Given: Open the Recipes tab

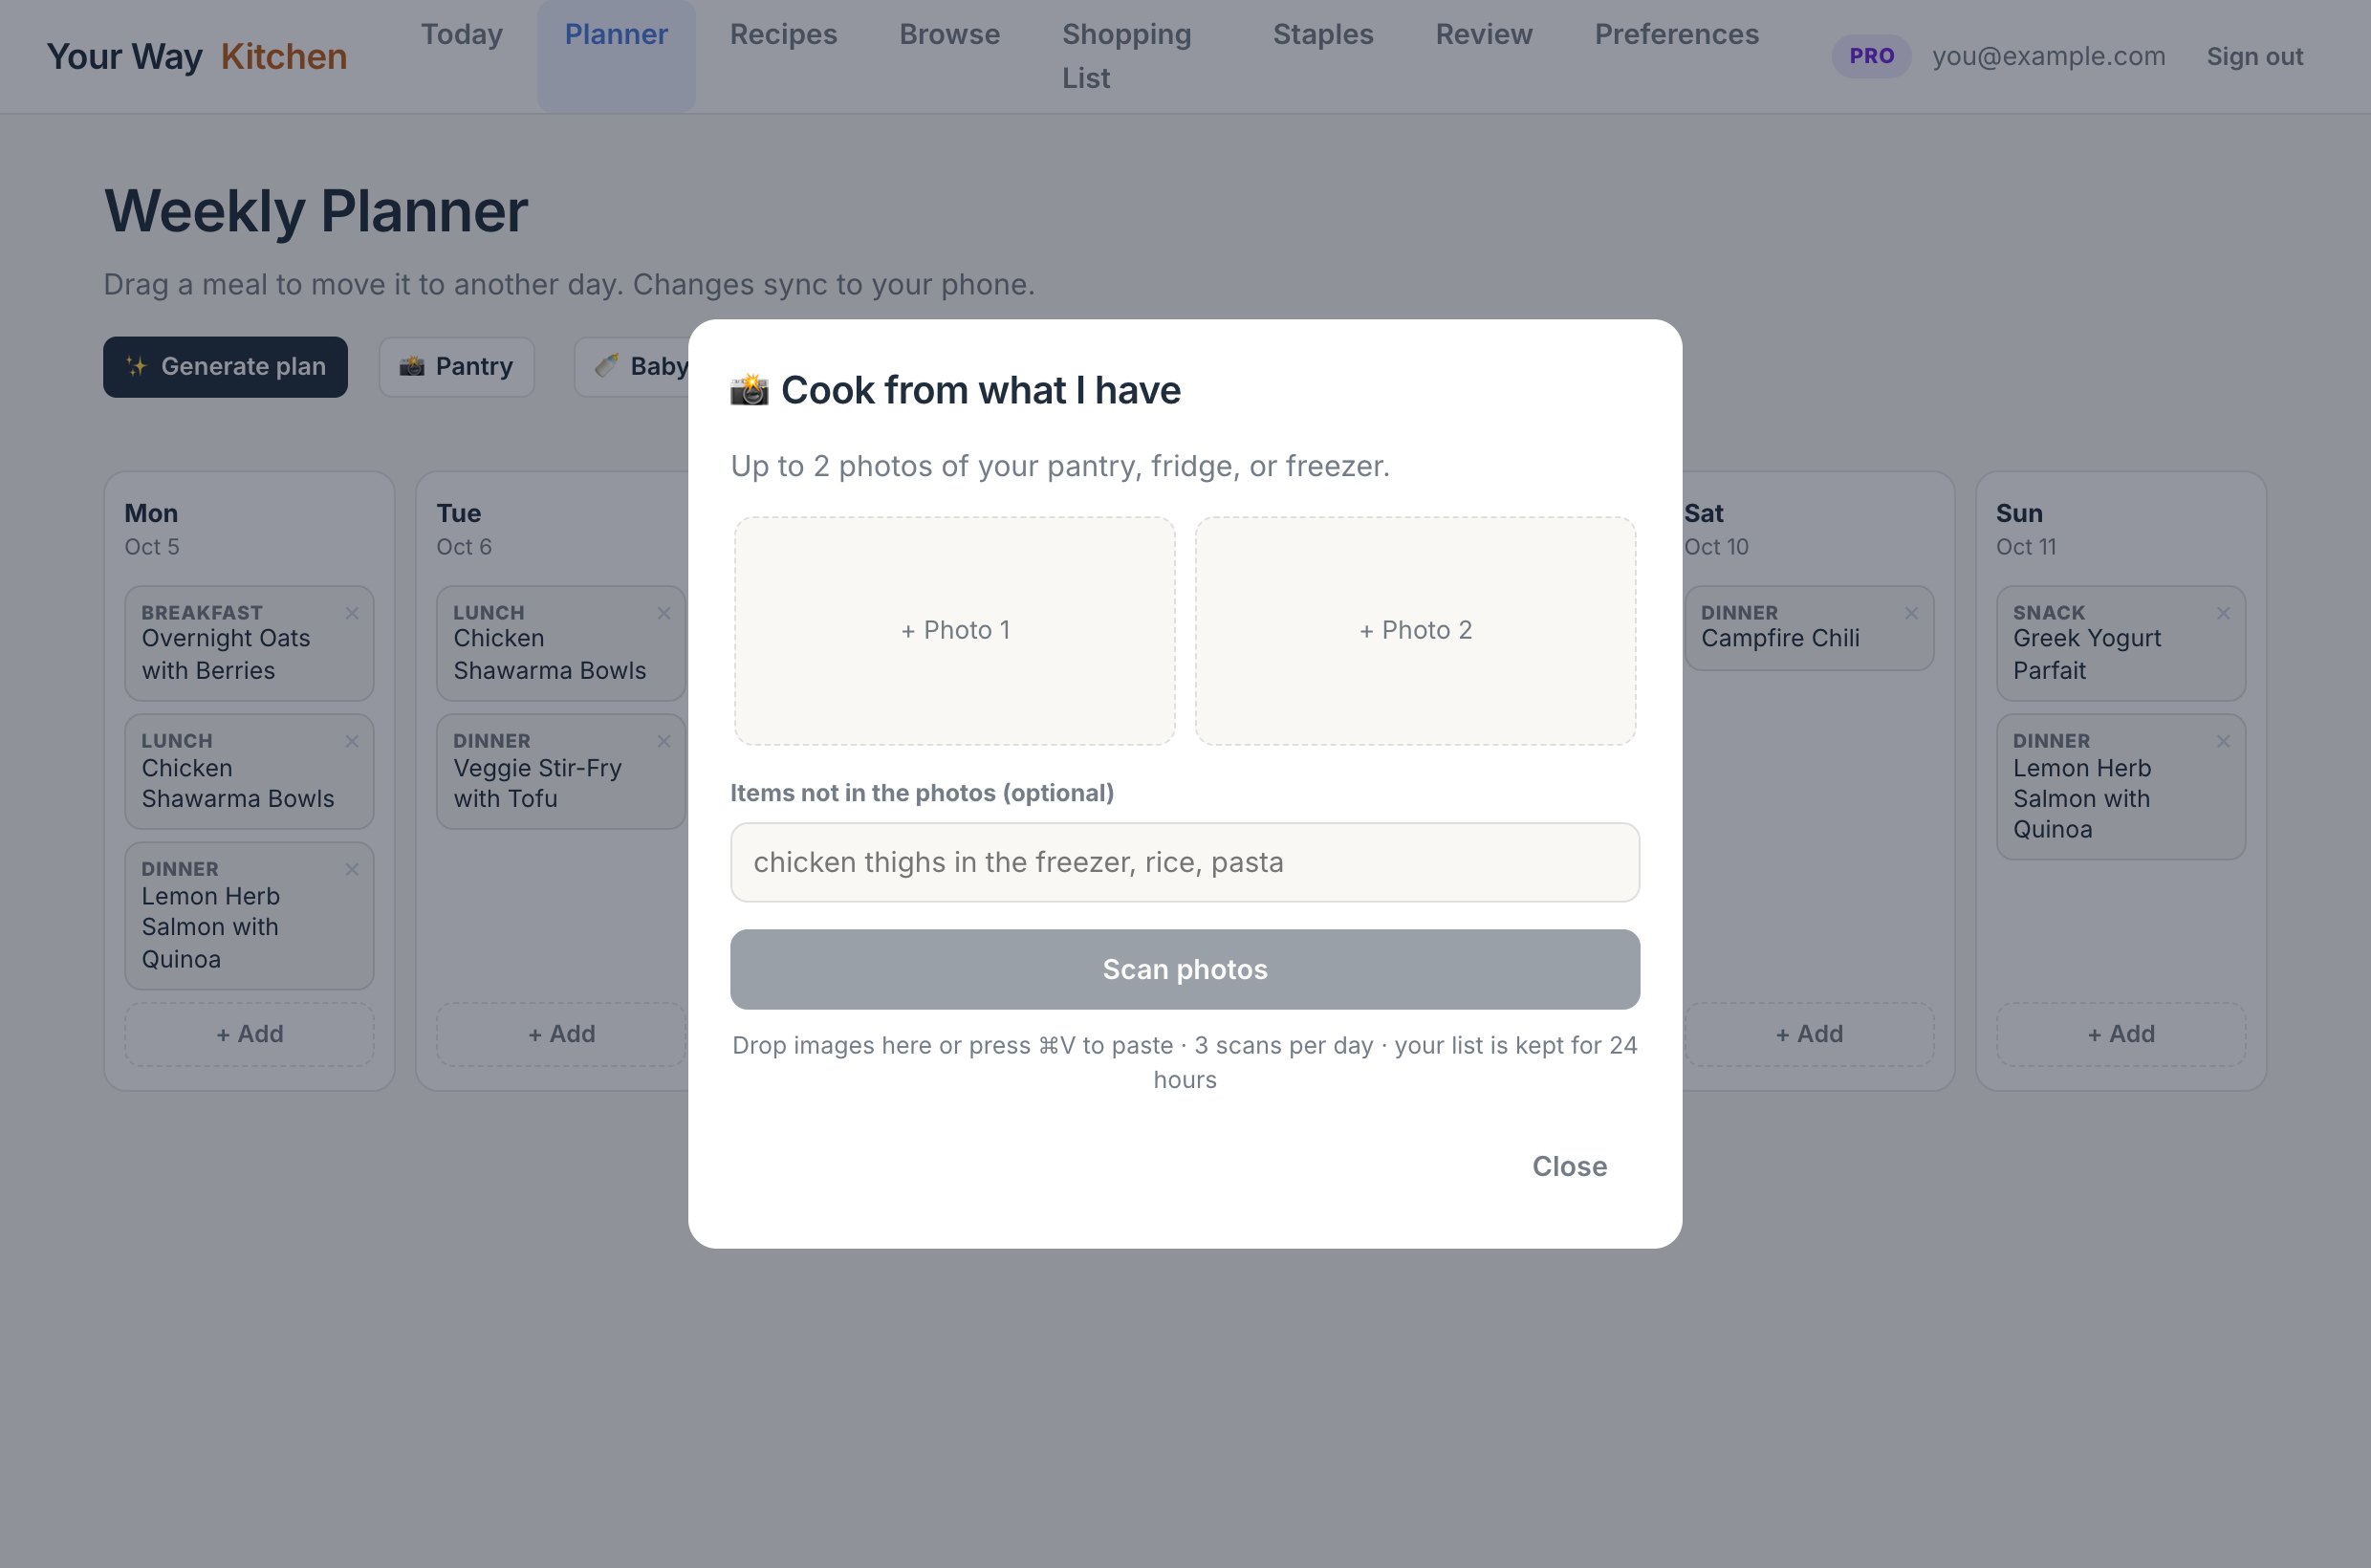Looking at the screenshot, I should point(783,34).
